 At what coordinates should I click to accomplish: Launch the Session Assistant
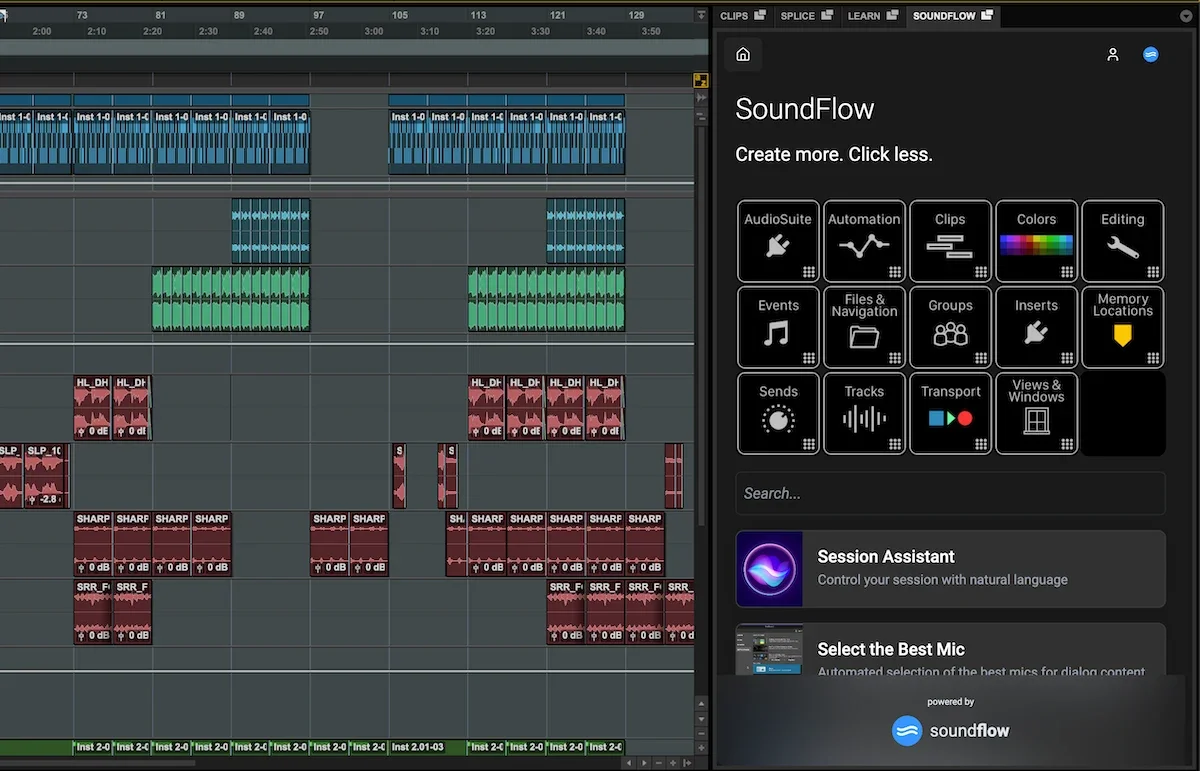[950, 567]
